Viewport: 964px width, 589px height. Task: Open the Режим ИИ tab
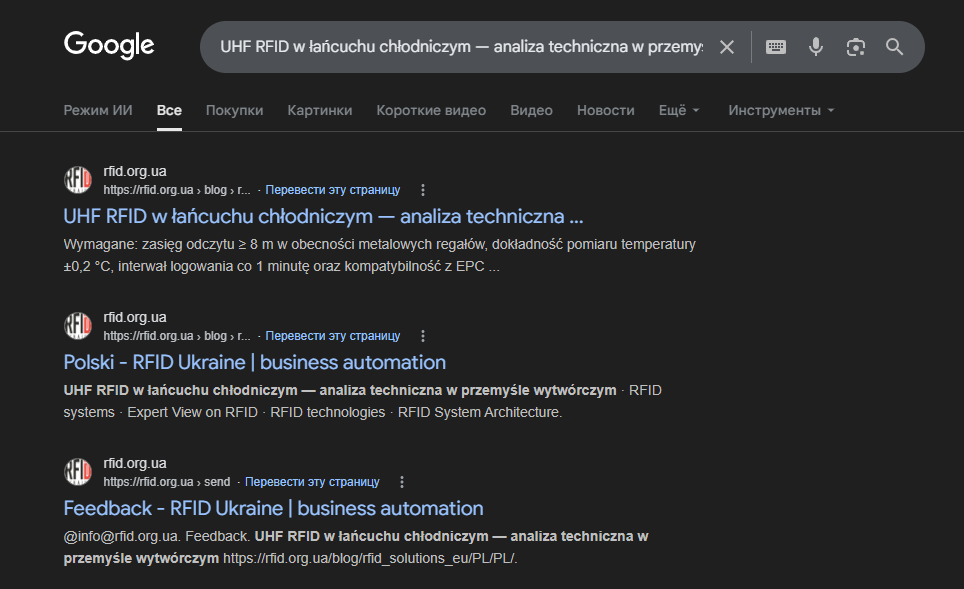click(x=98, y=110)
